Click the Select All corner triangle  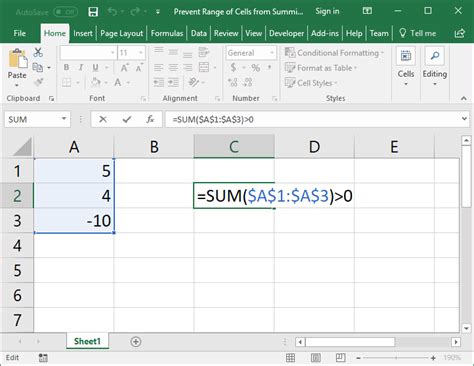(23, 147)
